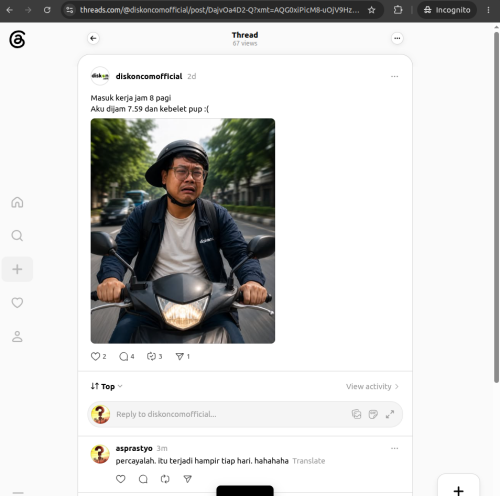
Task: Click diskoncomofficial avatar
Action: [x=100, y=76]
